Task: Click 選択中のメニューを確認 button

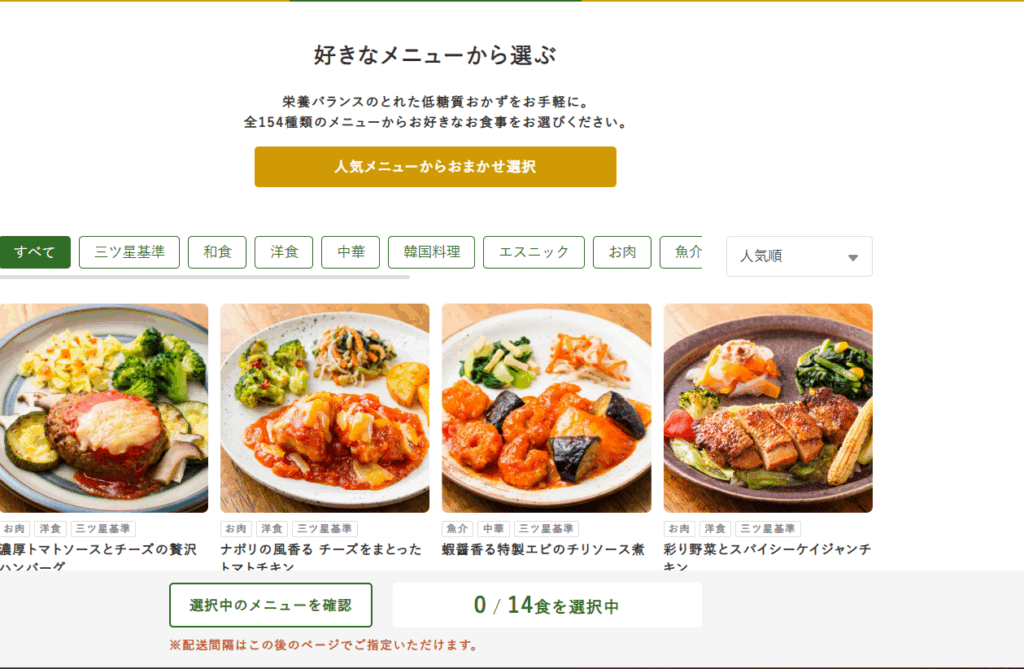Action: 270,605
